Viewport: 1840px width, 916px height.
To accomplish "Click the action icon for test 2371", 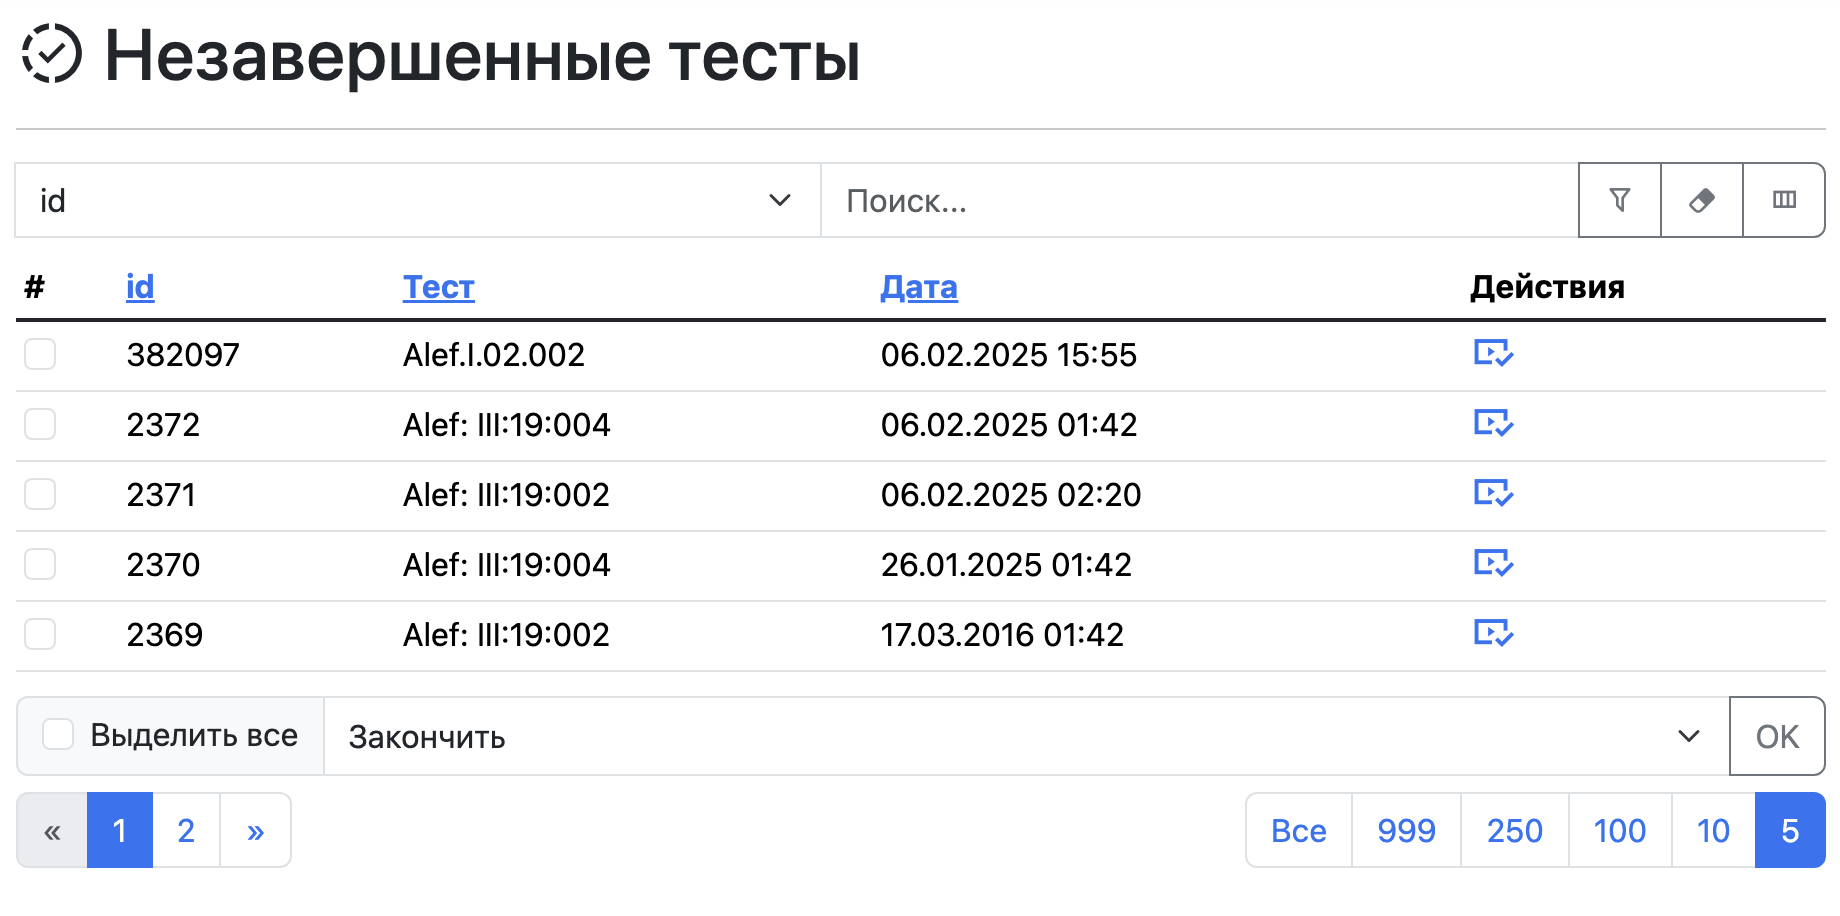I will [1493, 493].
